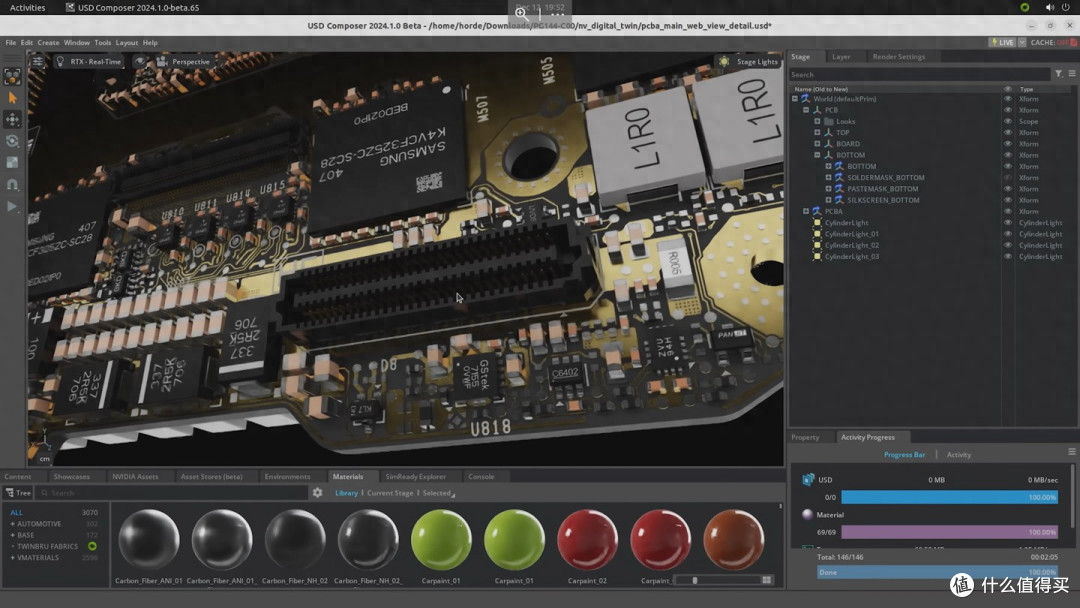
Task: Toggle visibility of CylinderLight_01
Action: coord(1008,234)
